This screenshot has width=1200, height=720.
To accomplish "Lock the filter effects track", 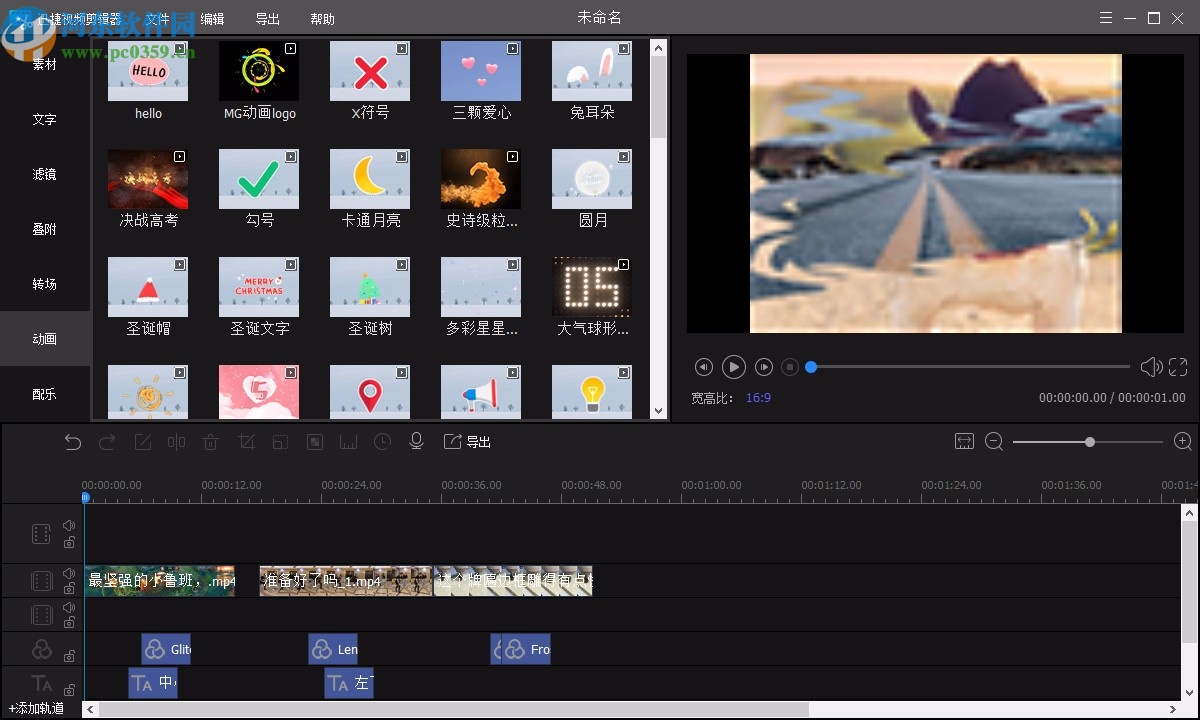I will pyautogui.click(x=69, y=657).
